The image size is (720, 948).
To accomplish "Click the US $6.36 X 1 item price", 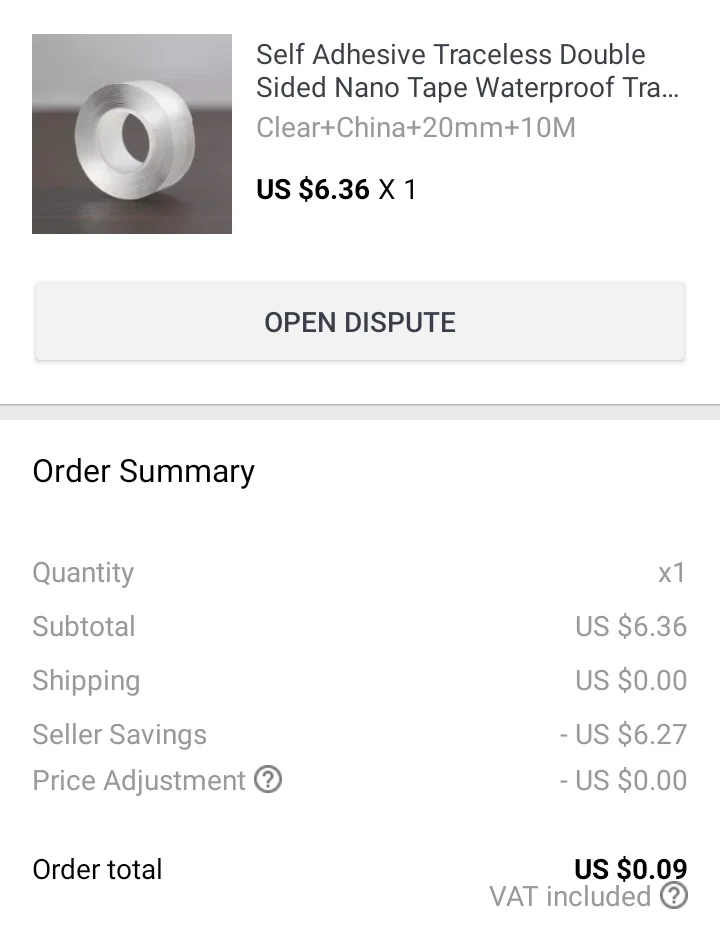I will point(336,189).
